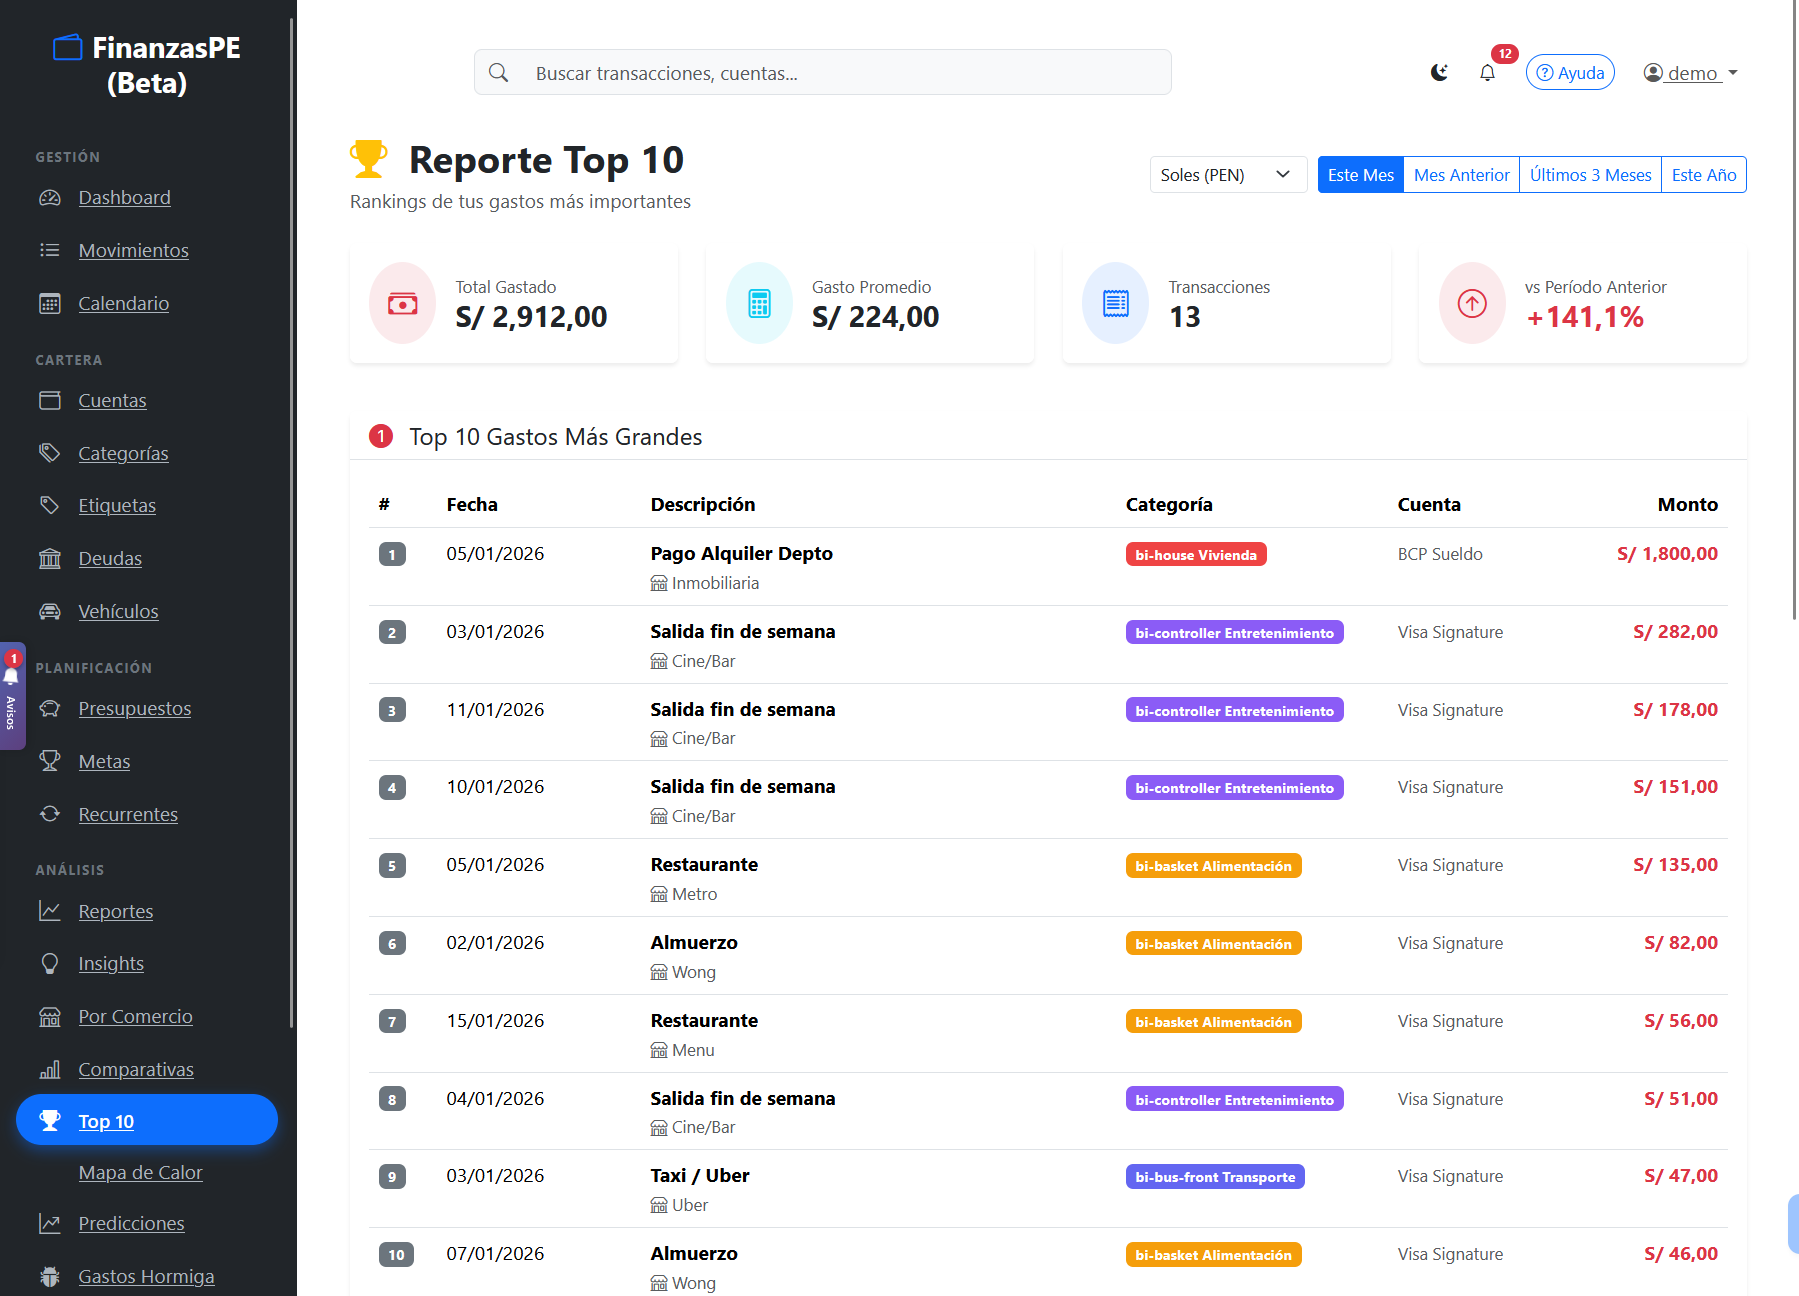Focus the Buscar transacciones search field

[822, 72]
